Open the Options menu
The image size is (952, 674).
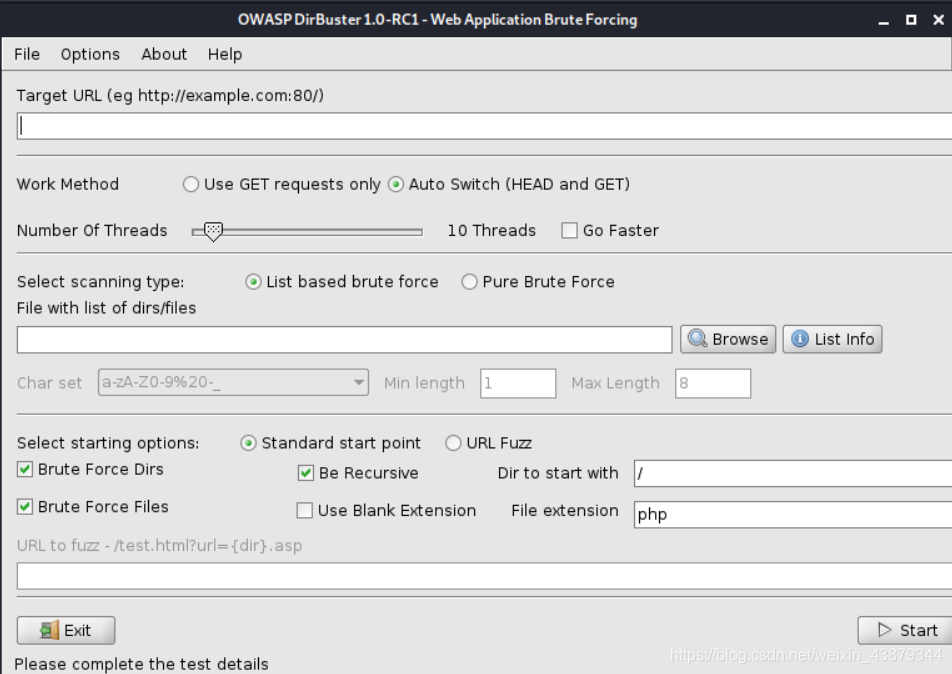pyautogui.click(x=90, y=54)
